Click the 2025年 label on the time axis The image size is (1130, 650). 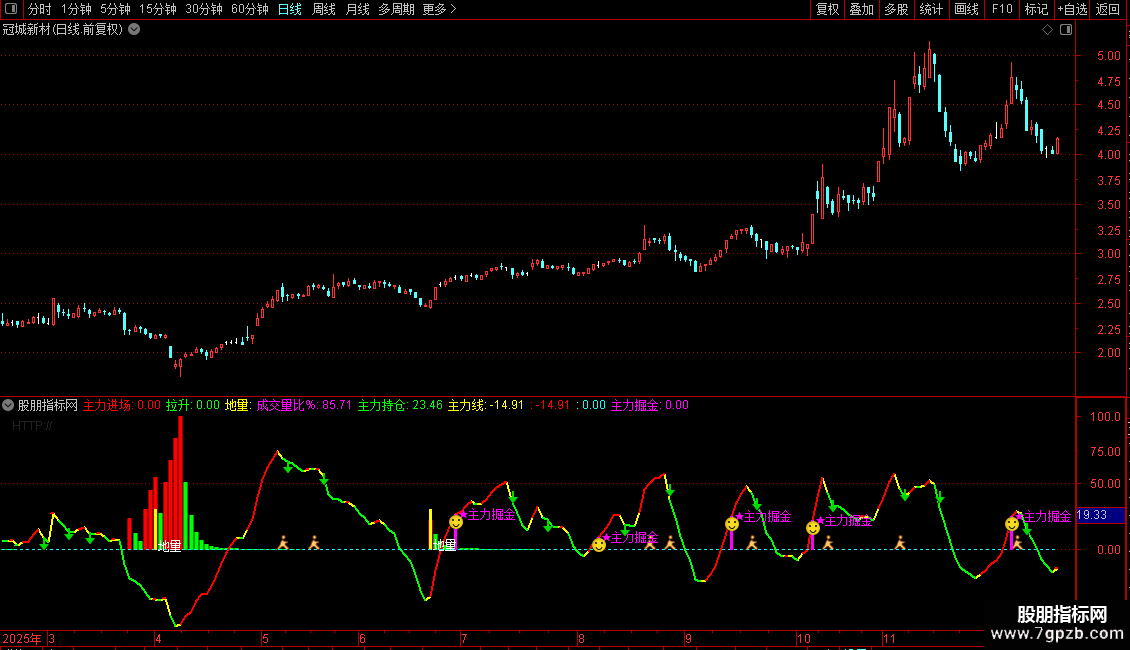[22, 638]
